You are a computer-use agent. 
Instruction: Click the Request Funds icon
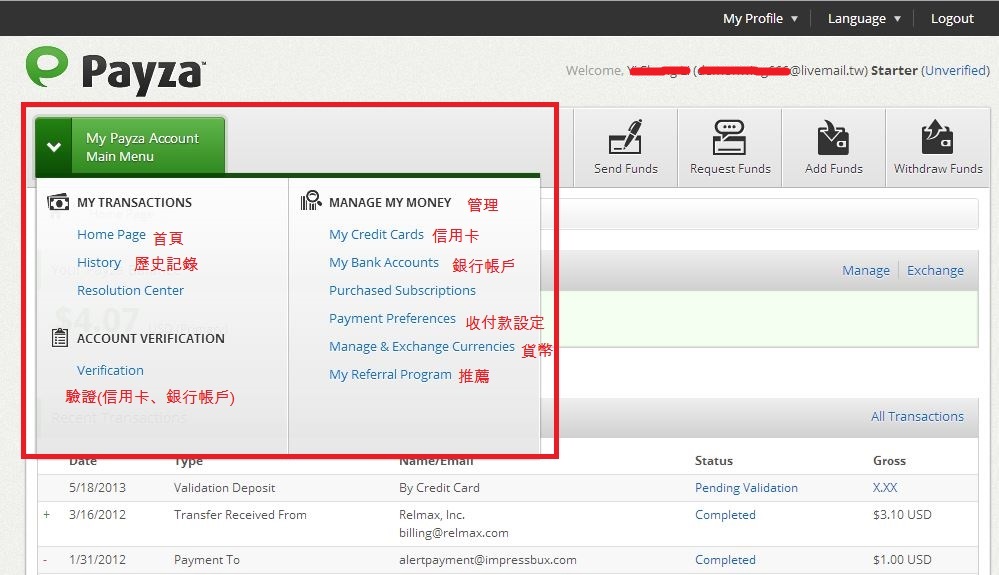729,137
